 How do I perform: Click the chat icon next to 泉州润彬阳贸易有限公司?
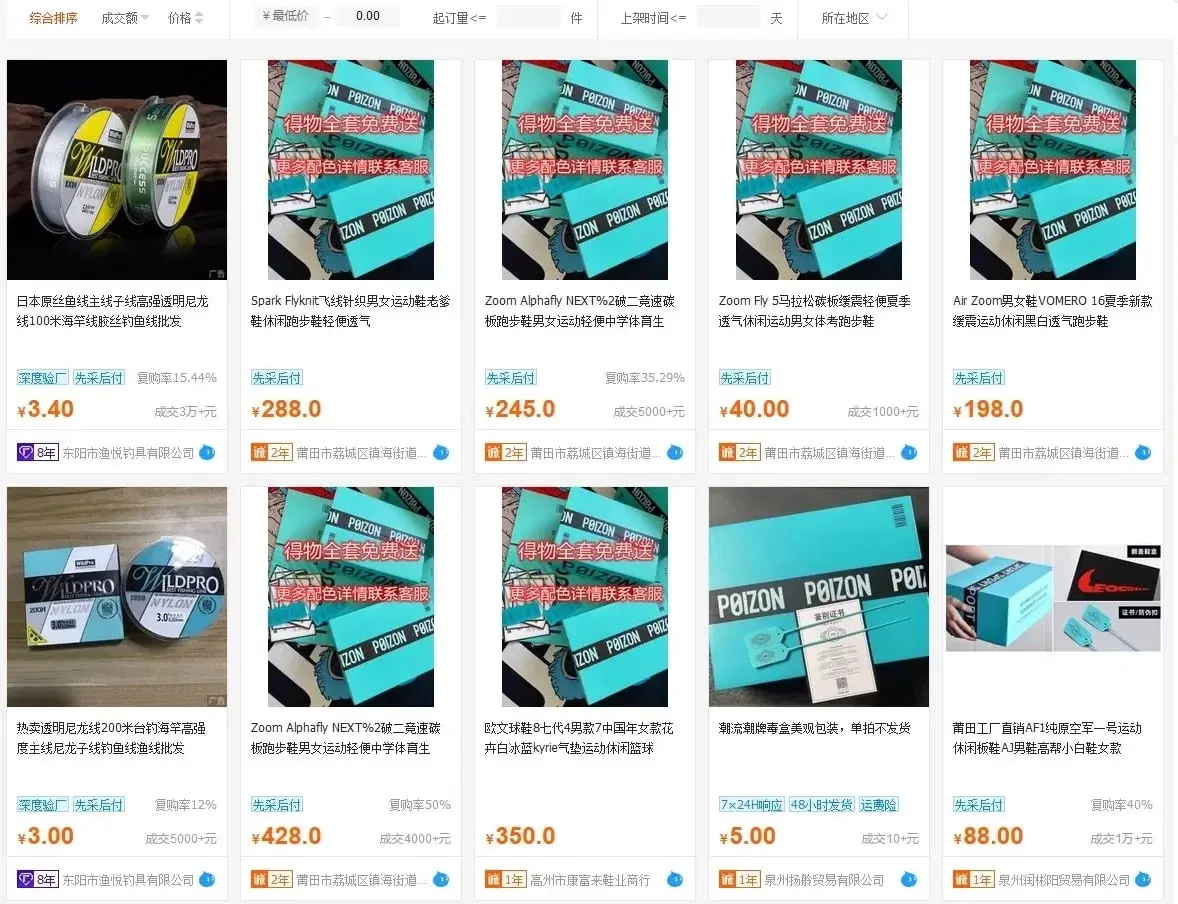1143,879
